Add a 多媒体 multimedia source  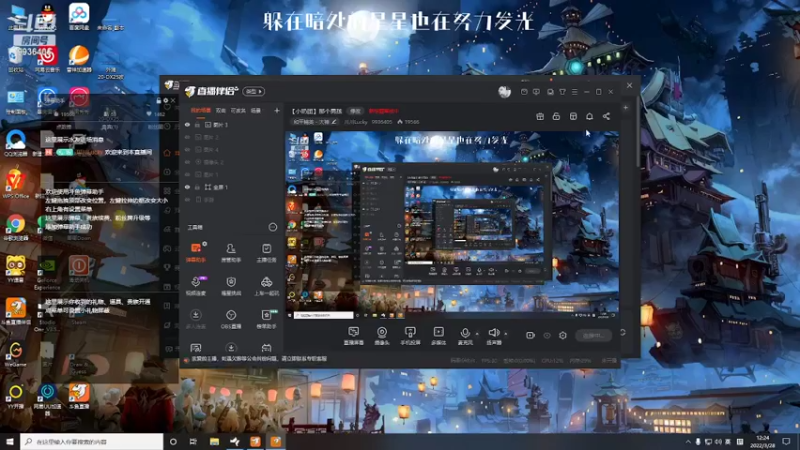438,336
